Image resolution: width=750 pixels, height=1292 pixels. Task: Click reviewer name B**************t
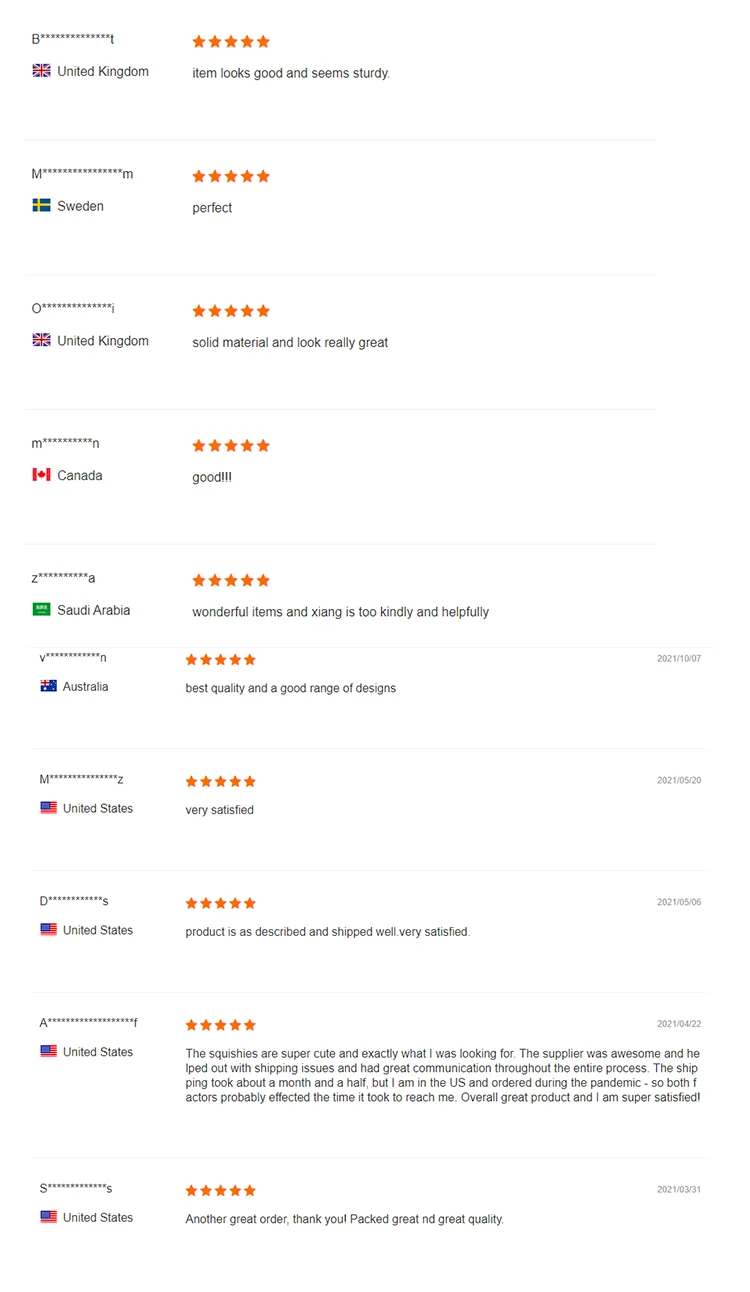pos(73,39)
